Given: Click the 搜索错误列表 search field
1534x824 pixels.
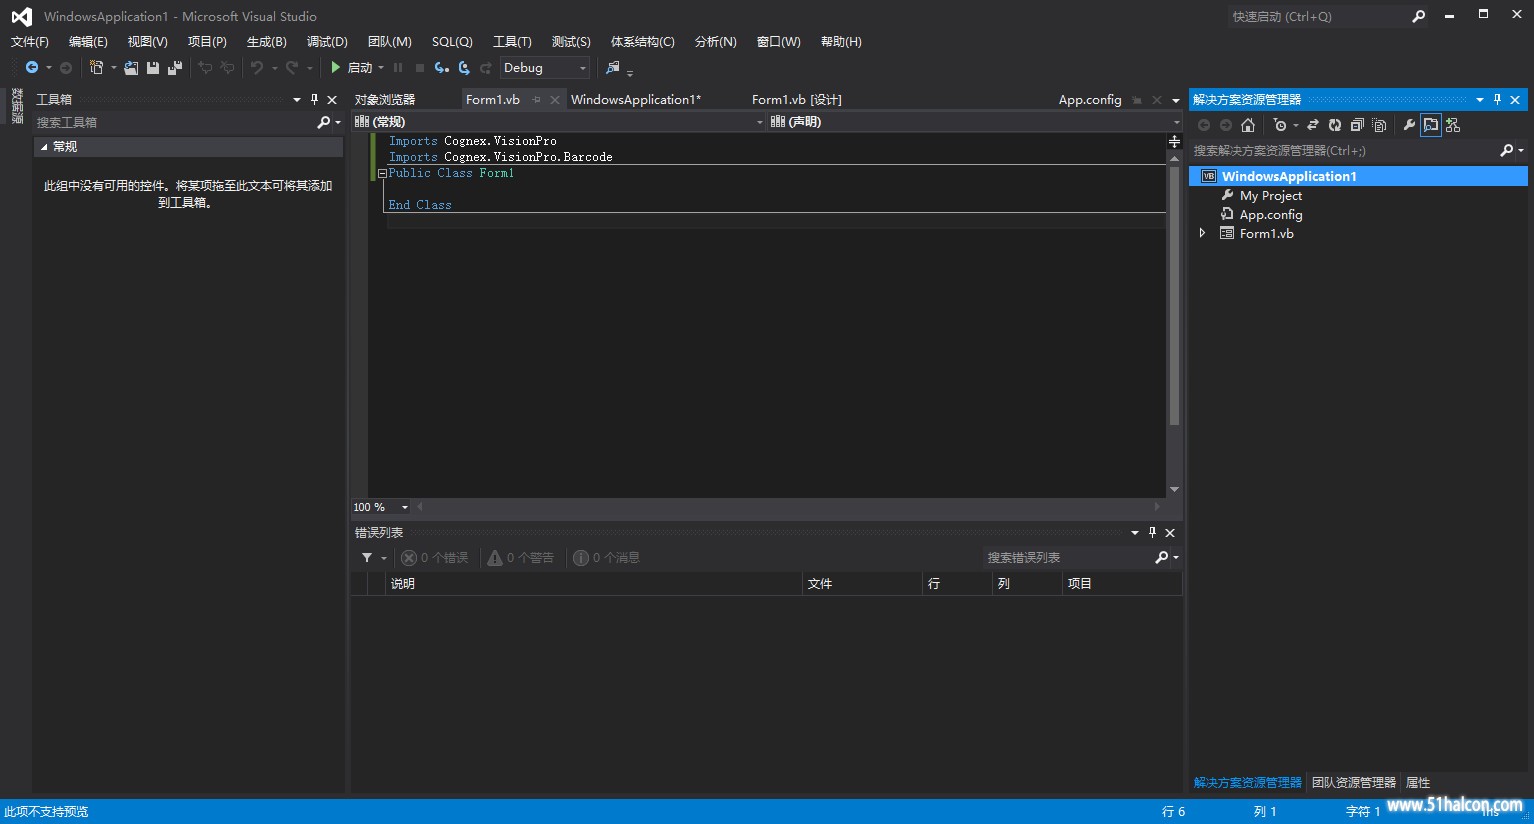Looking at the screenshot, I should (x=1068, y=557).
